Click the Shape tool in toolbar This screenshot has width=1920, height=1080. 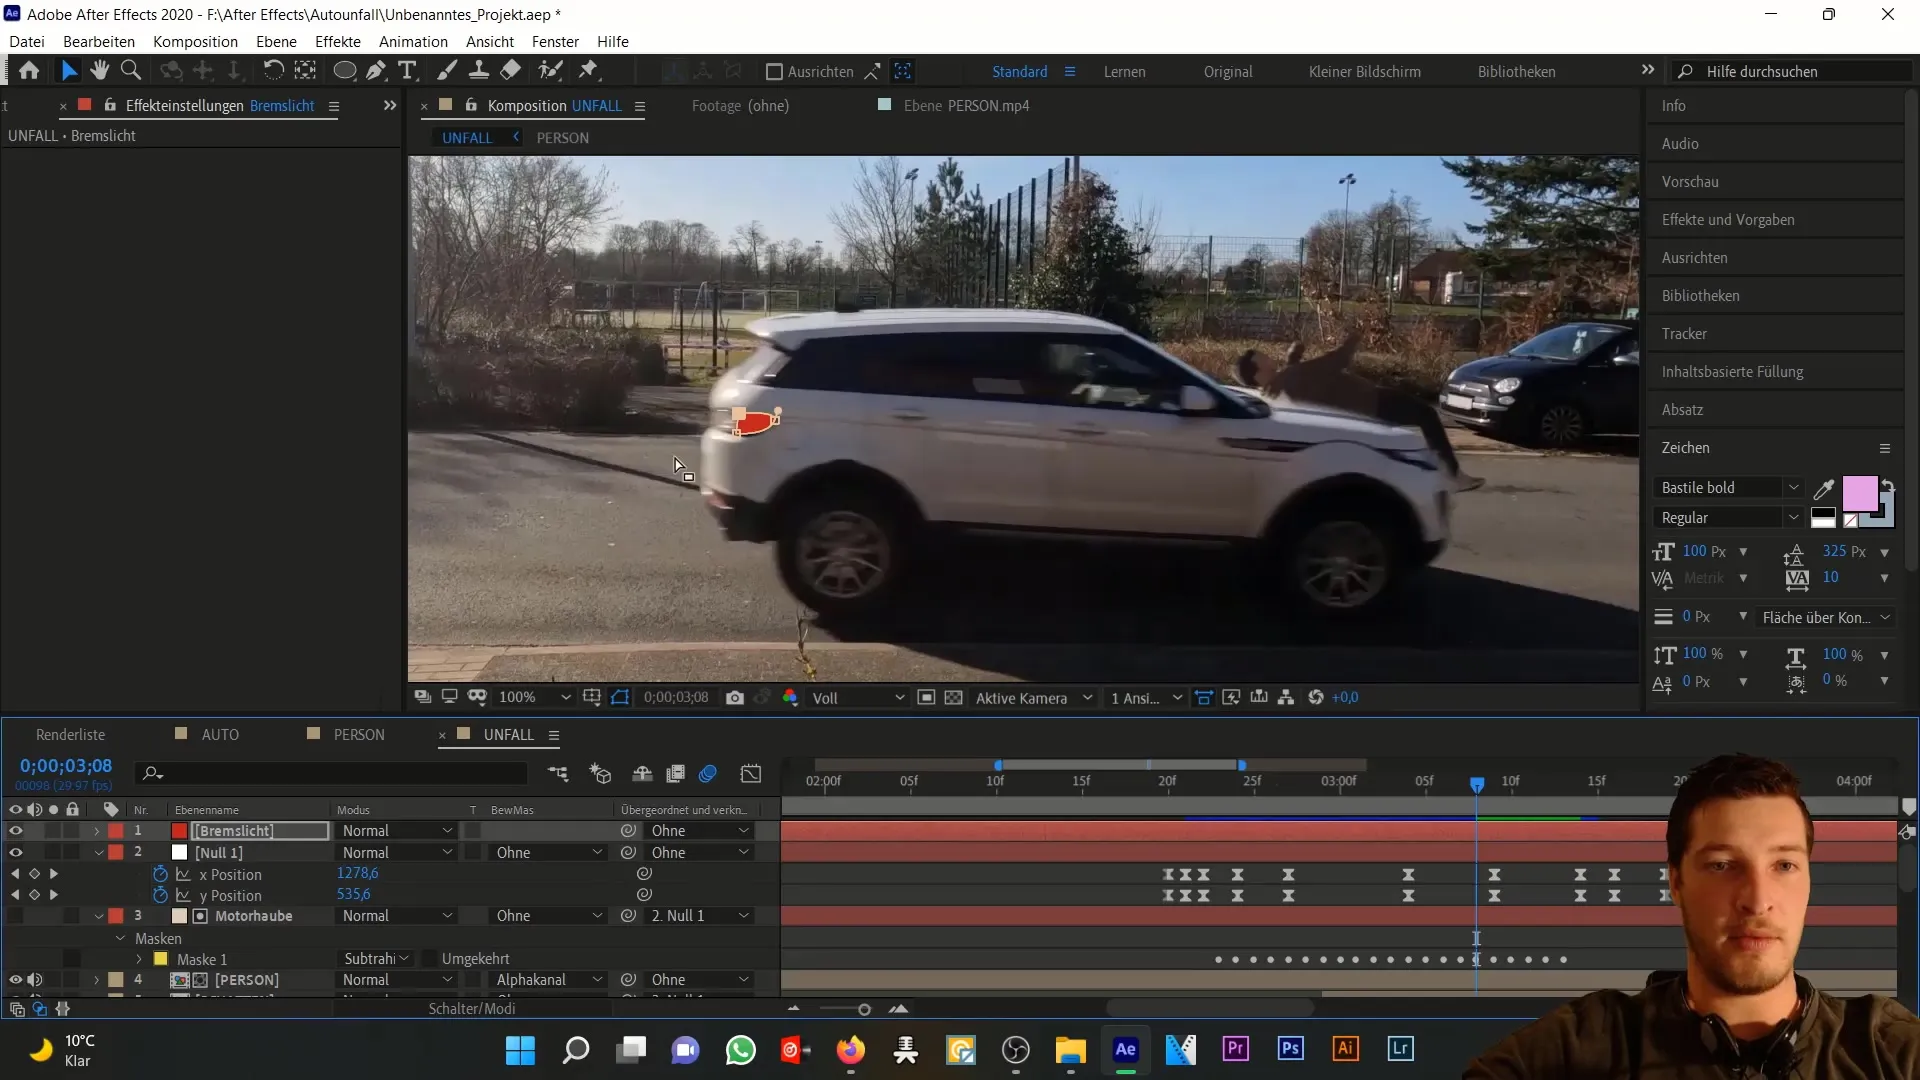[x=344, y=71]
